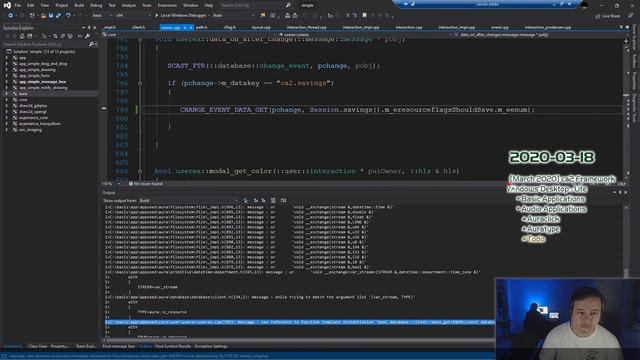Expand the app_simple_drawing project
Screen dimensions: 640x360
coord(7,70)
